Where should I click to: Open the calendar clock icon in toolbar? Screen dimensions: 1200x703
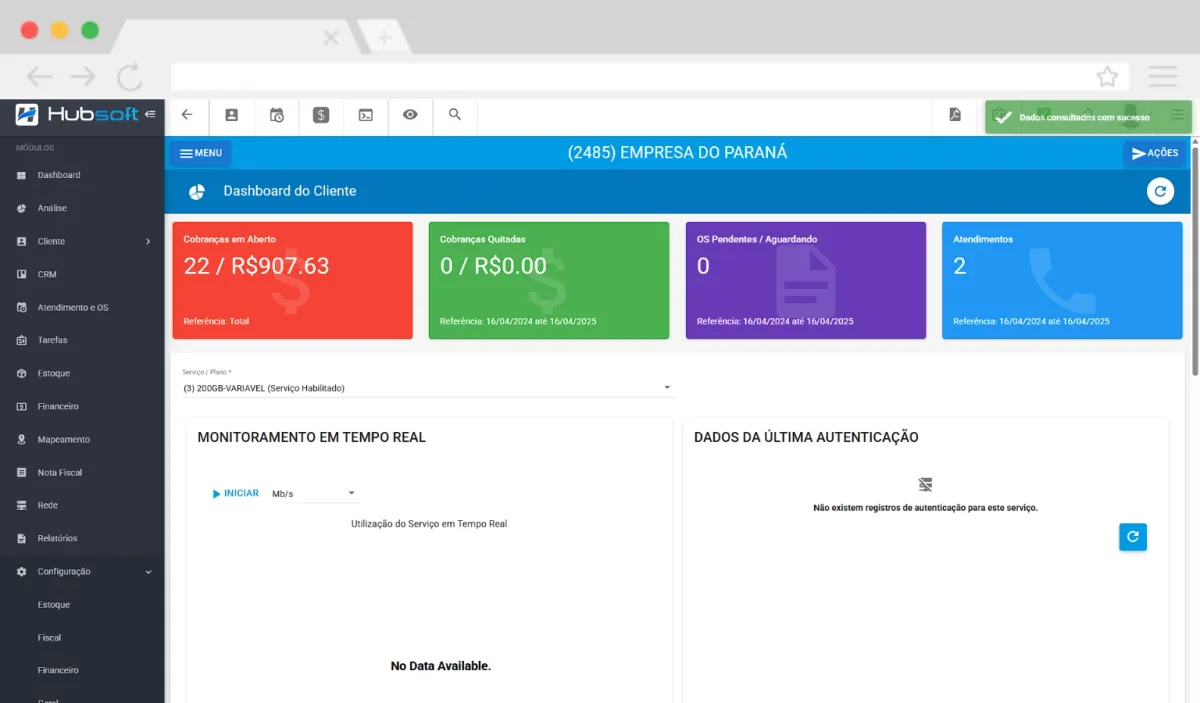coord(277,115)
